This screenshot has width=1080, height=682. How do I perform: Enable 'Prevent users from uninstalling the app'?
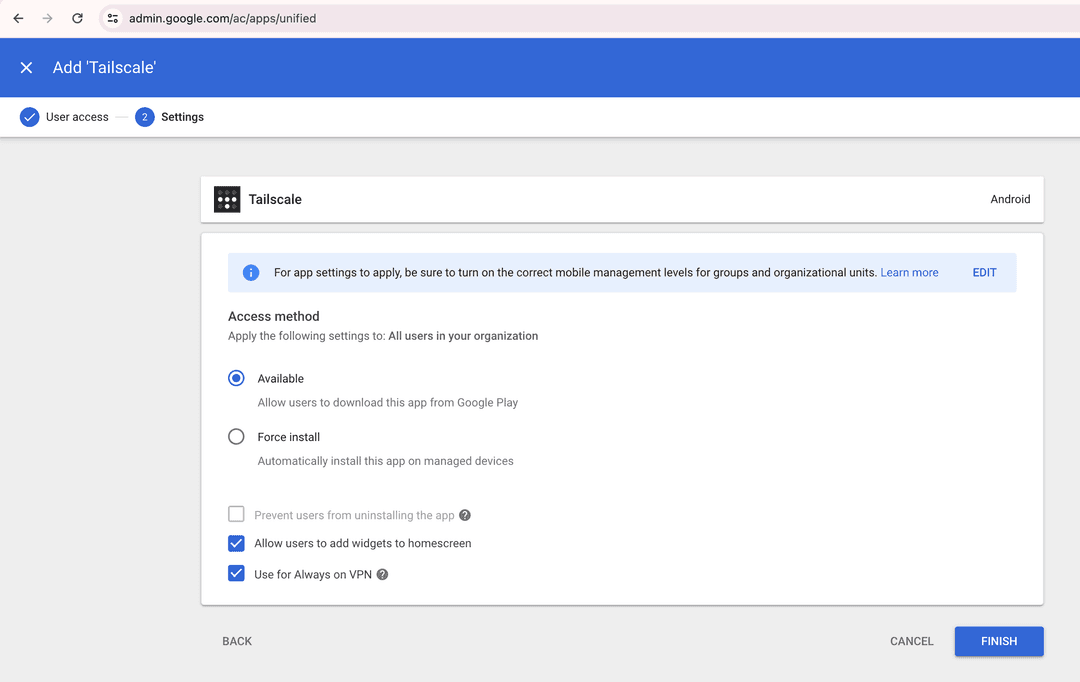coord(236,514)
